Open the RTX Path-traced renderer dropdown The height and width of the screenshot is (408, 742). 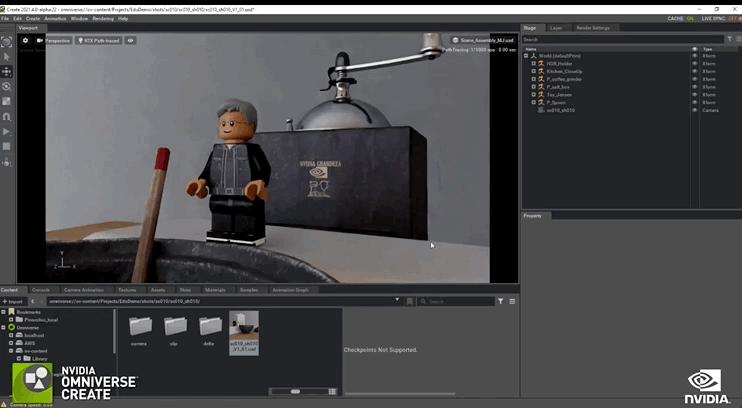(x=100, y=41)
